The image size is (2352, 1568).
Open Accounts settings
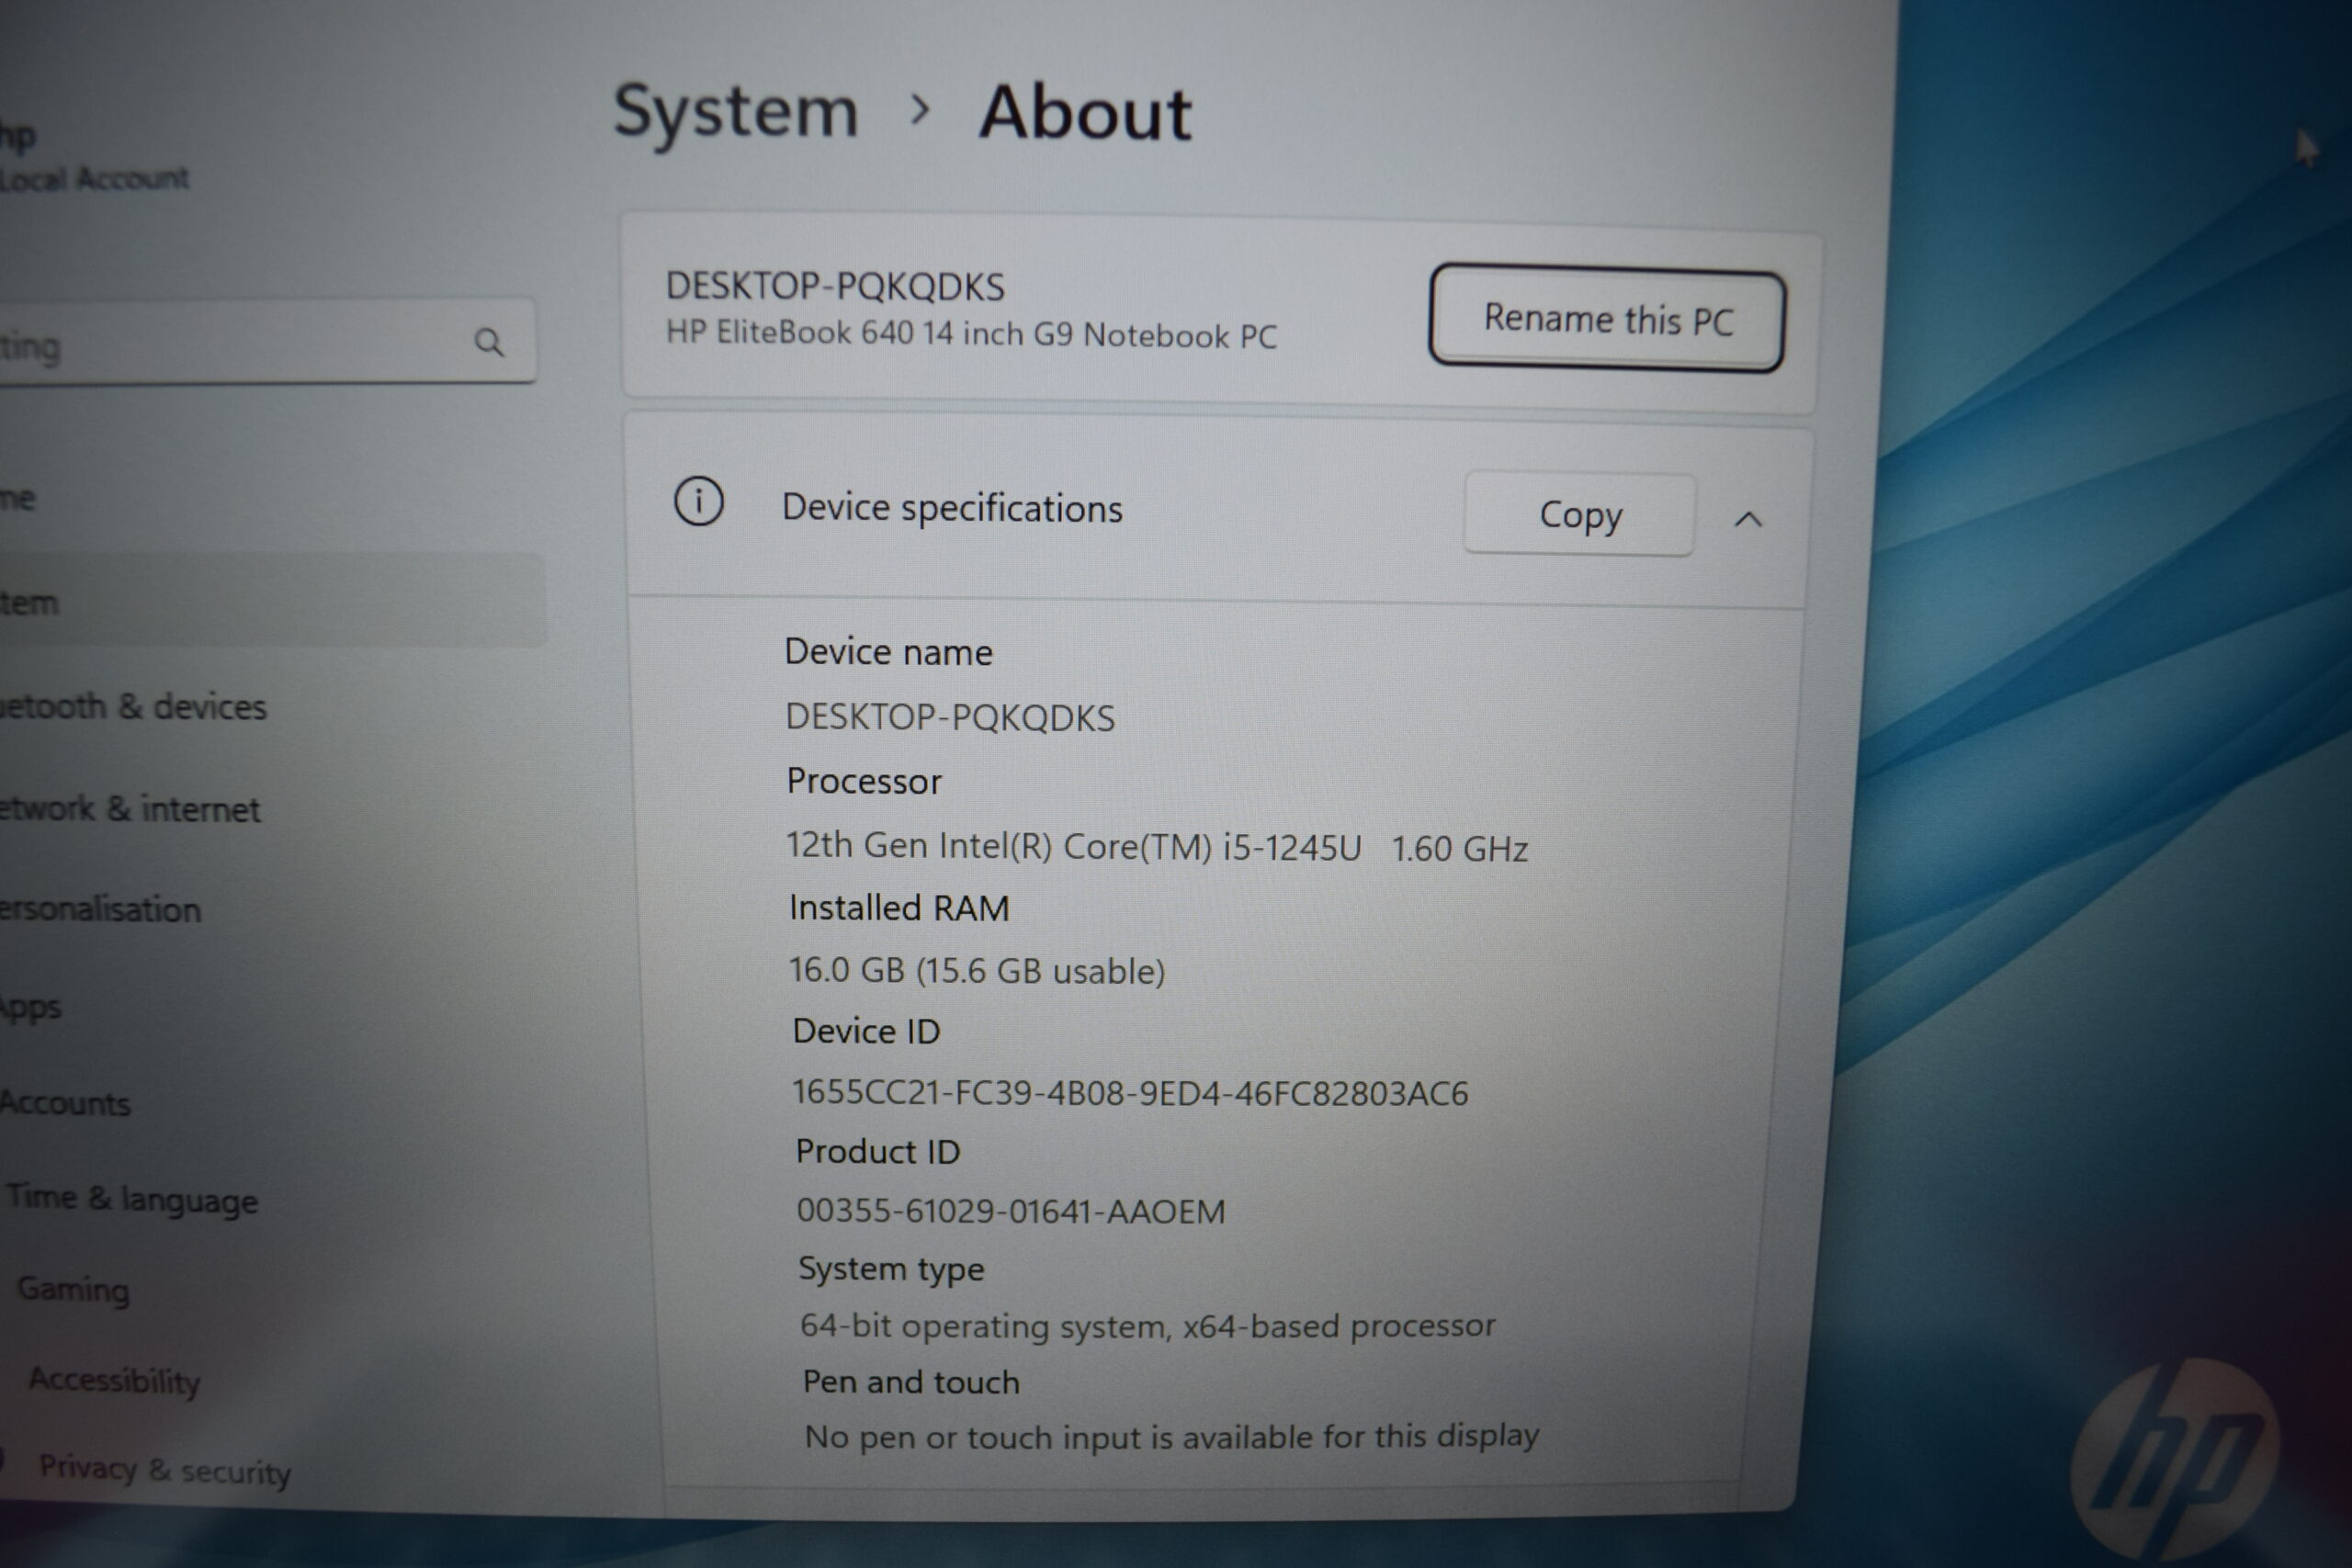[x=66, y=1103]
